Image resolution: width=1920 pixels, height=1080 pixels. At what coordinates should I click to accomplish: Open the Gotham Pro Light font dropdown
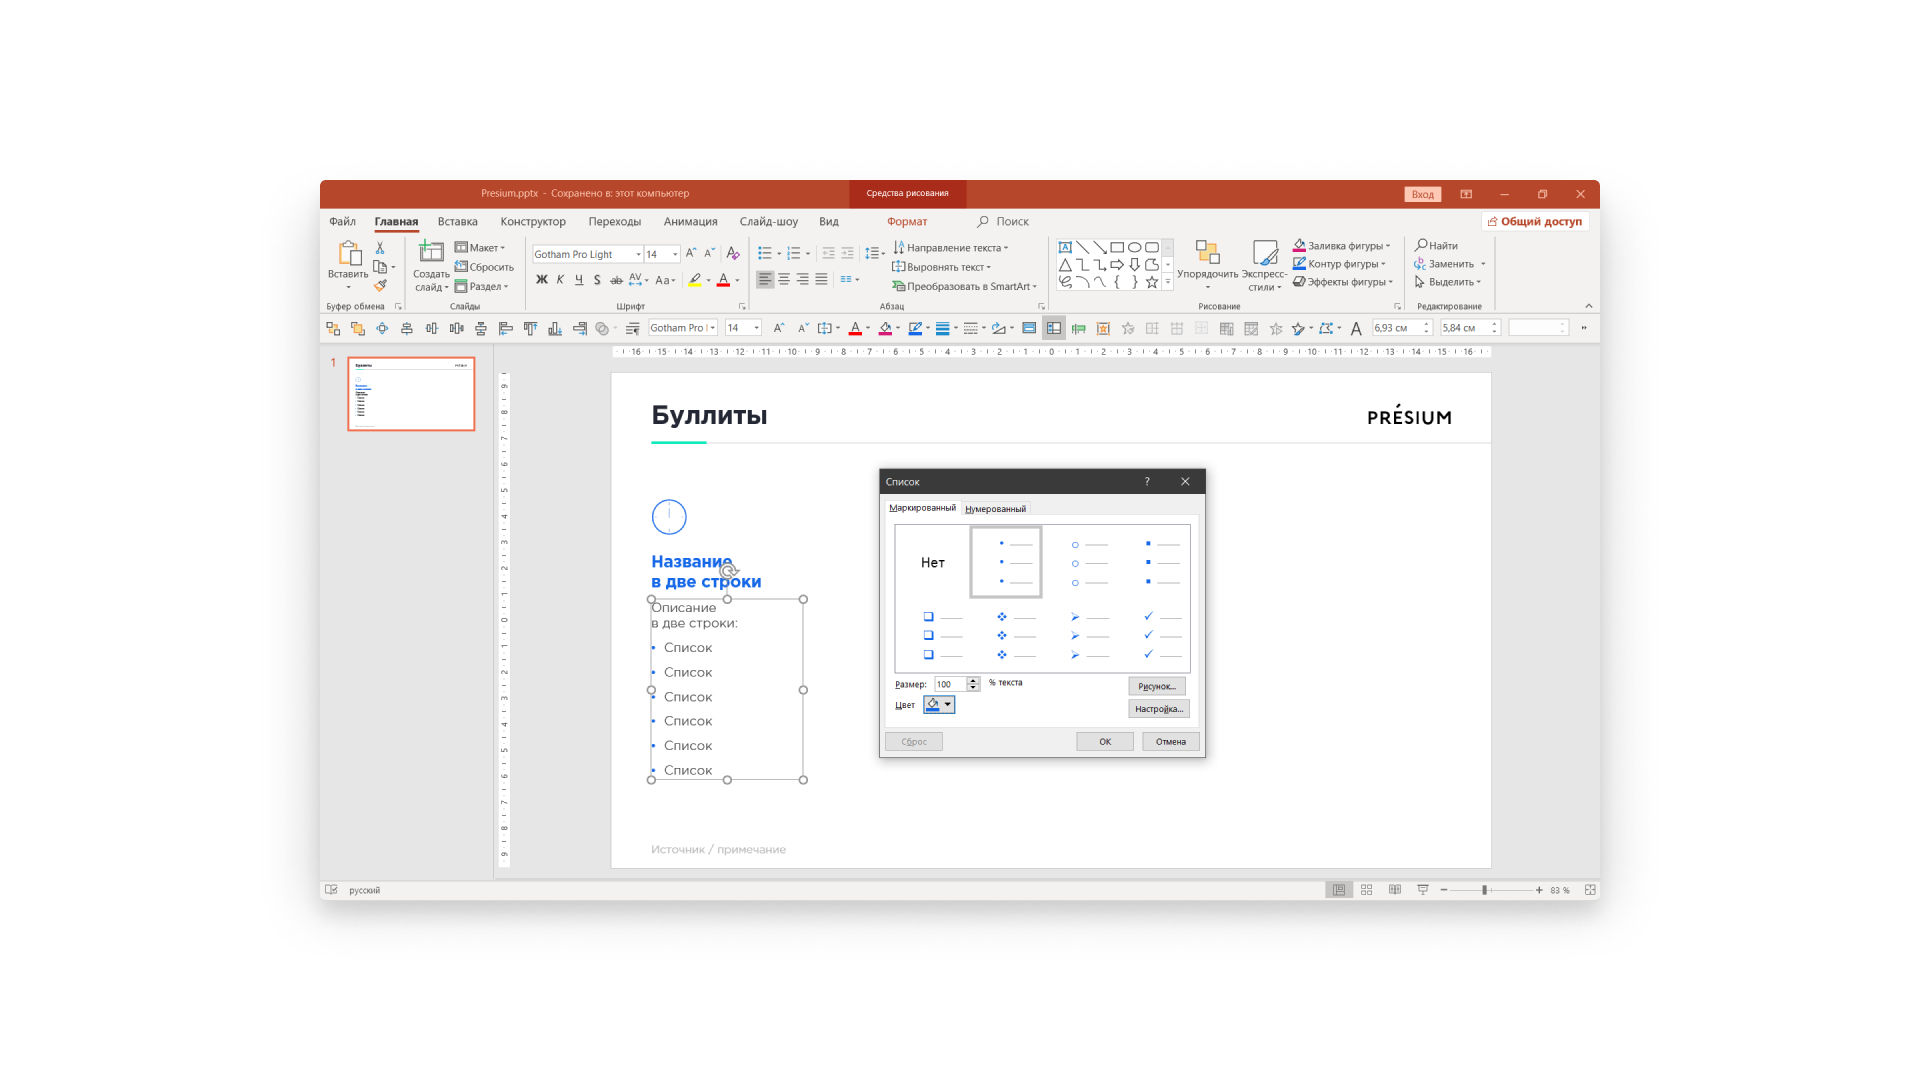(638, 254)
